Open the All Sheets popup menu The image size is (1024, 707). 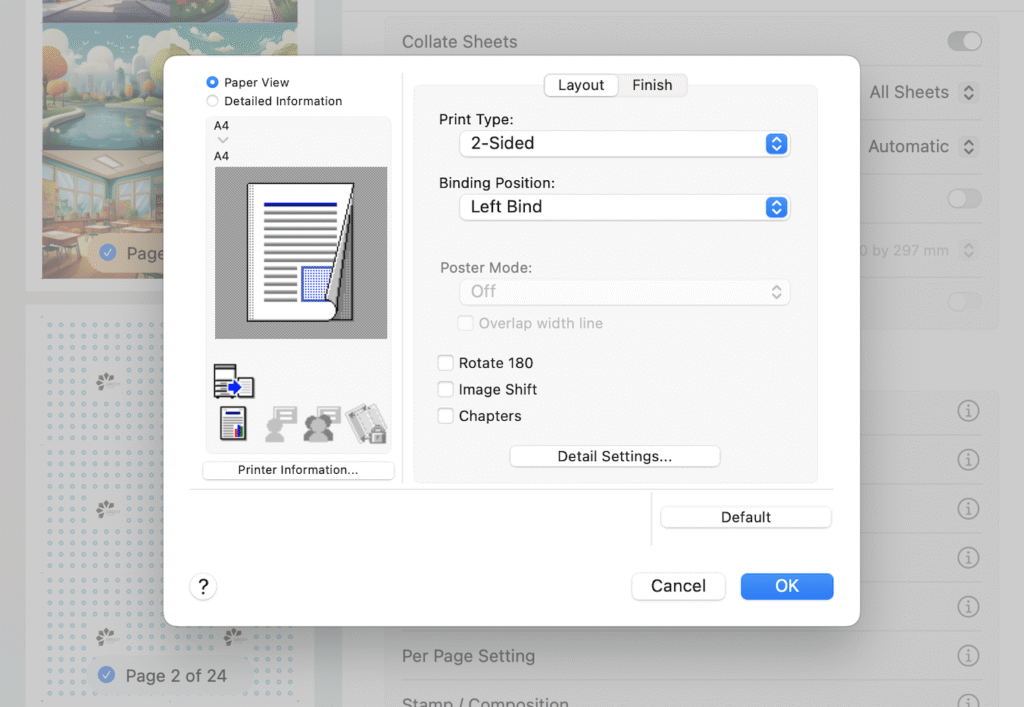click(x=922, y=92)
